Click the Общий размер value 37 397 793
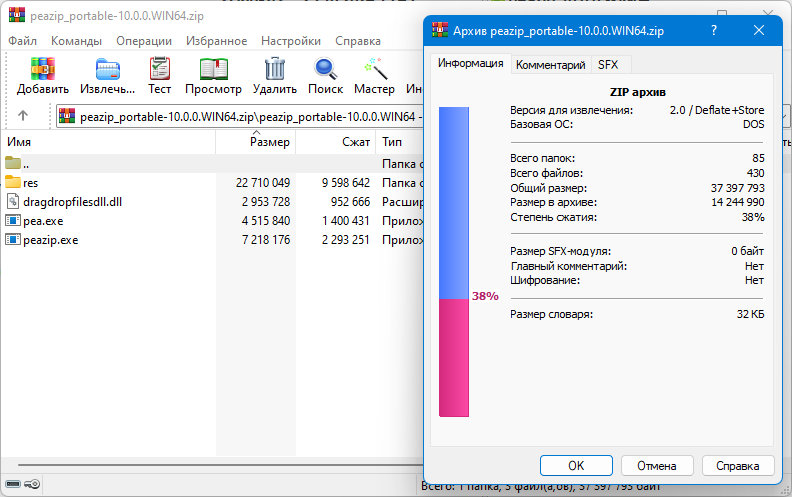Viewport: 792px width, 497px height. pos(737,188)
